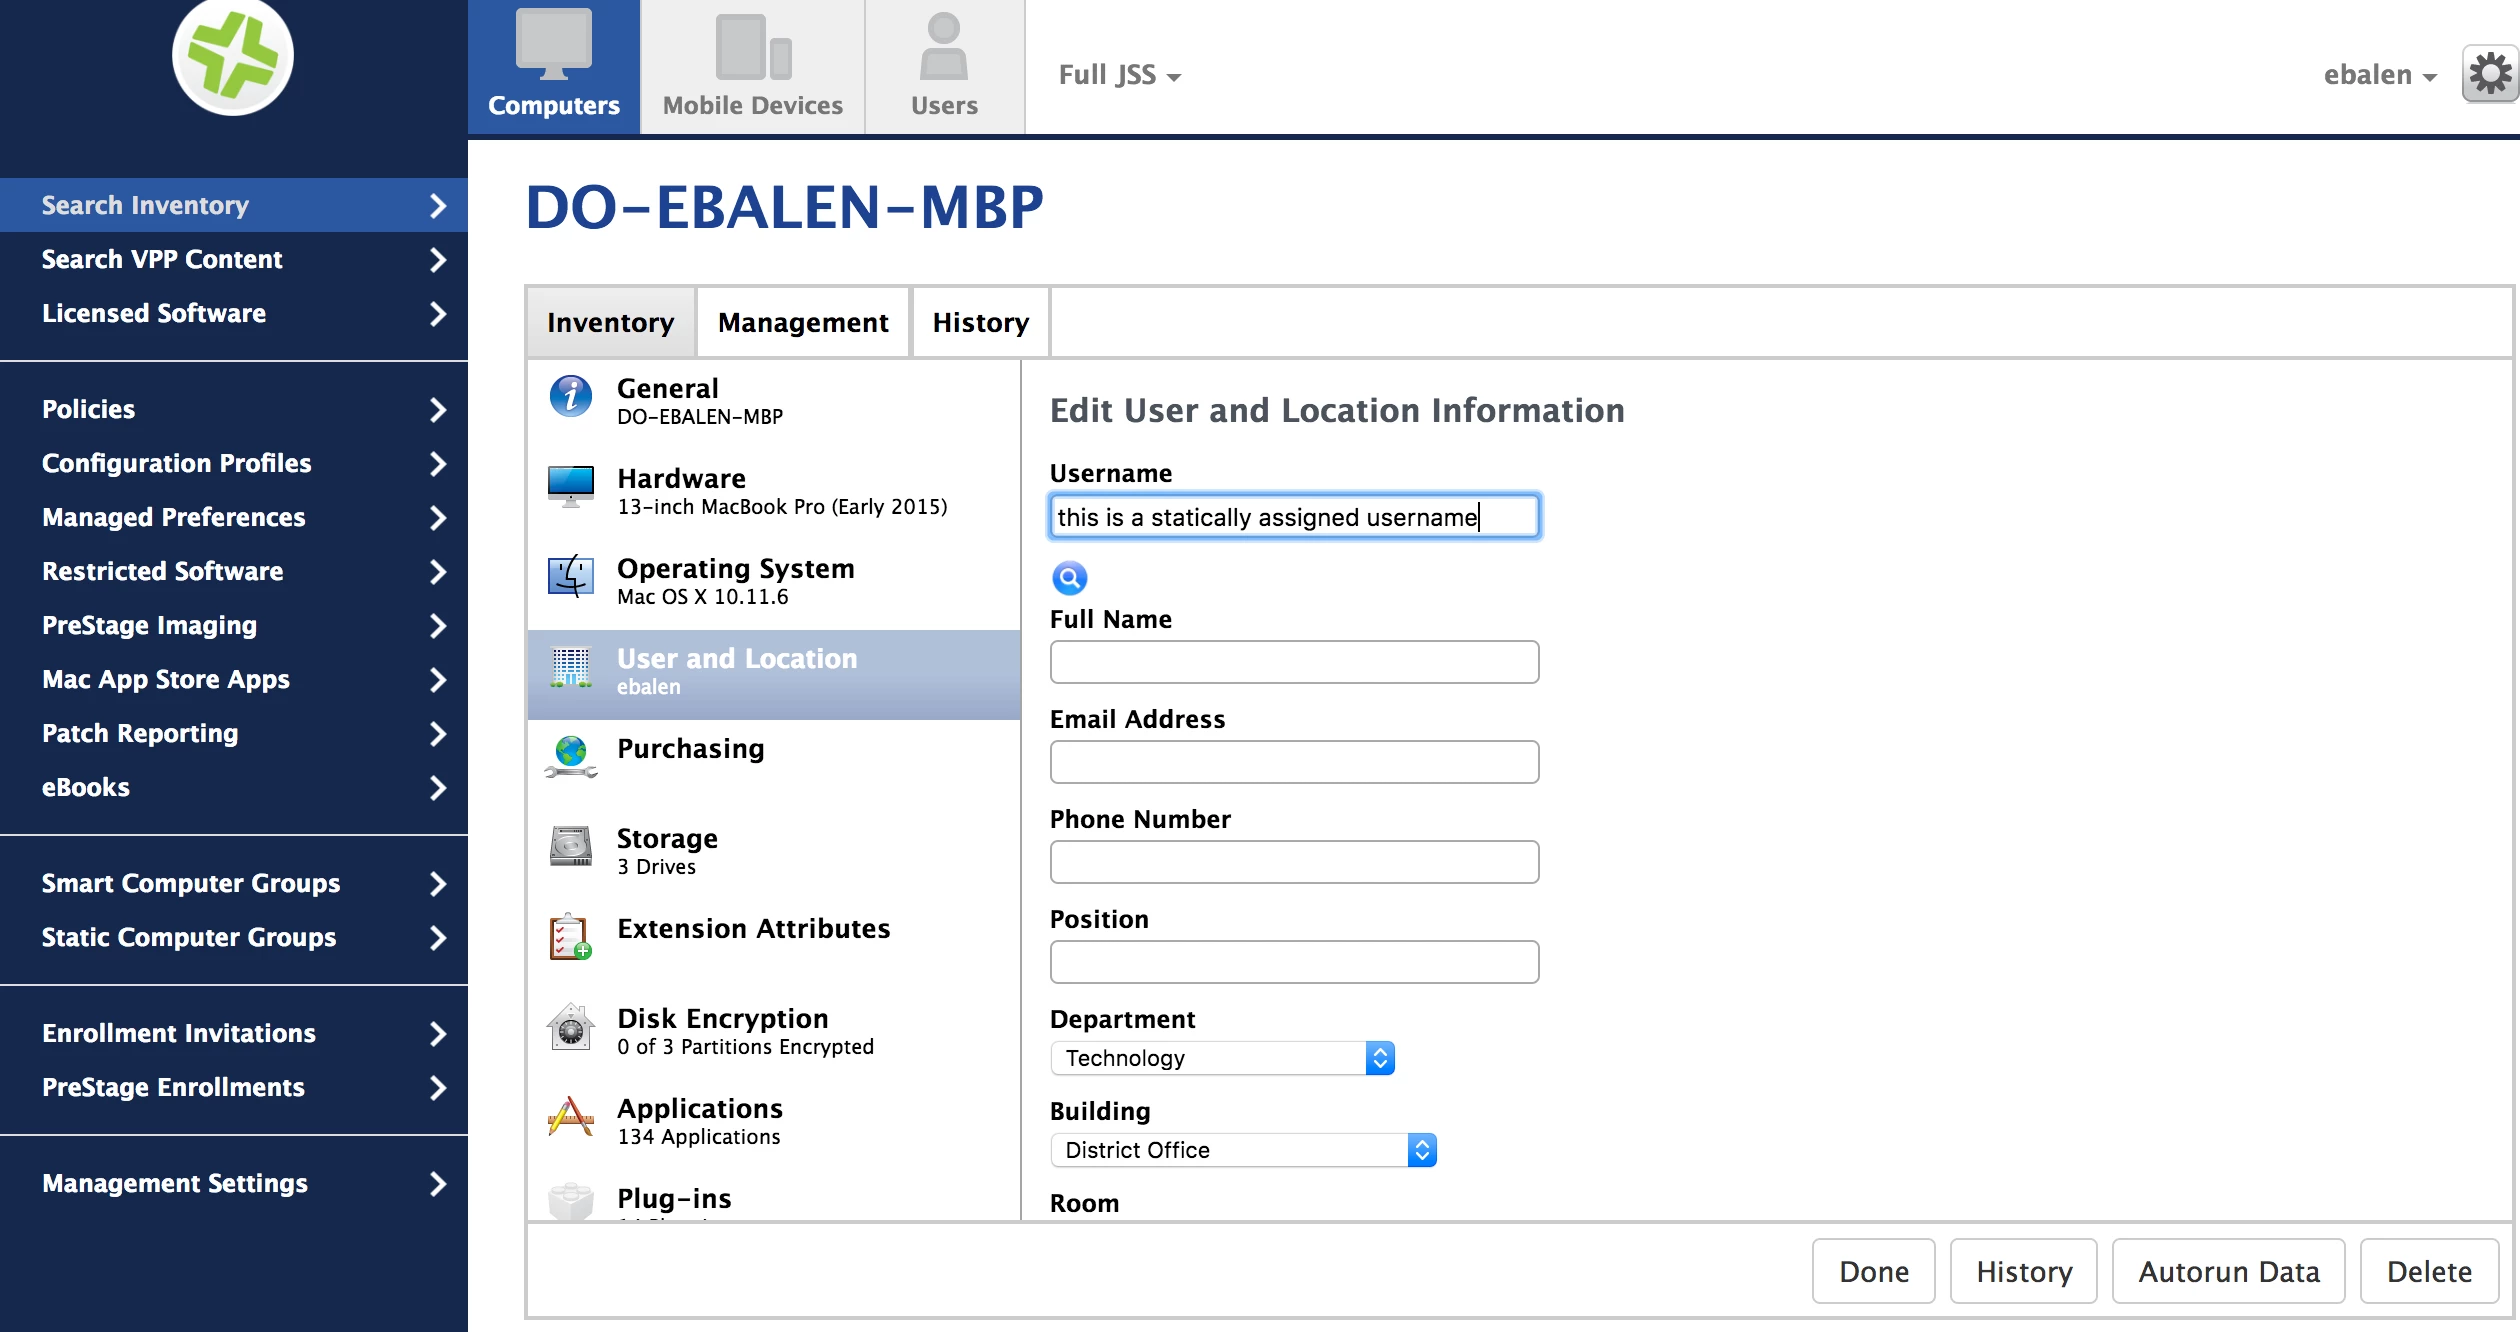
Task: Switch to the Management tab
Action: coord(803,322)
